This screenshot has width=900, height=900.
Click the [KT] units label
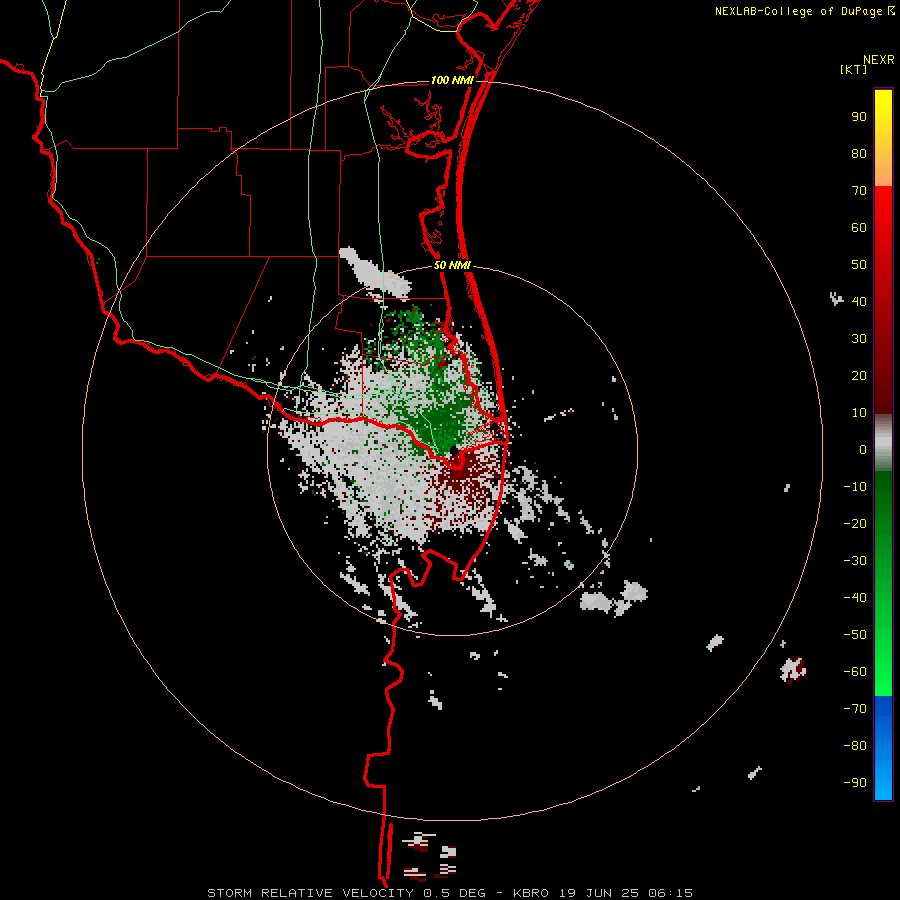click(x=854, y=69)
